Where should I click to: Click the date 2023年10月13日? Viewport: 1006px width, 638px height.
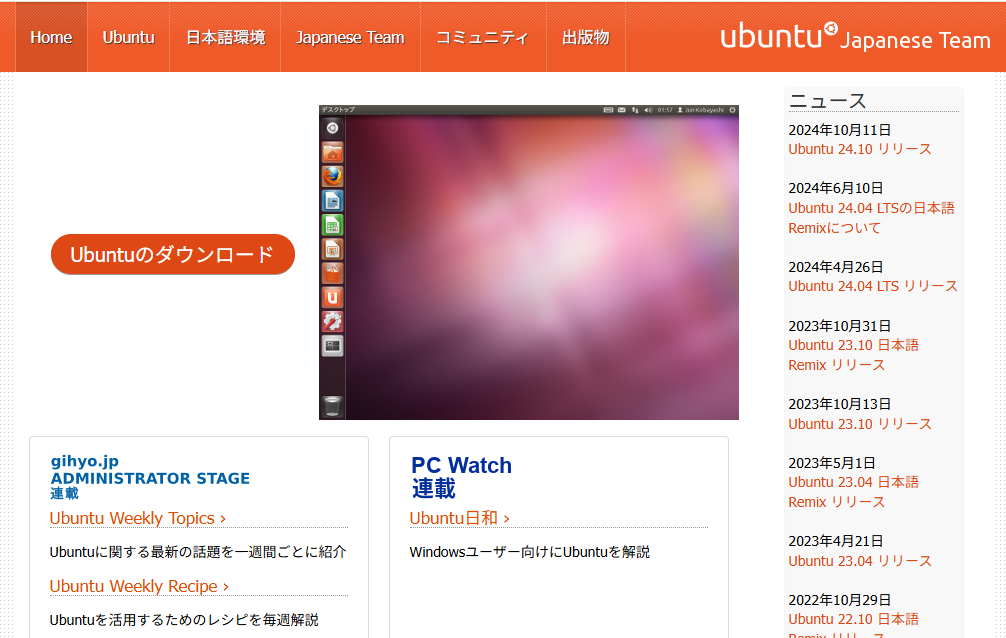(839, 404)
